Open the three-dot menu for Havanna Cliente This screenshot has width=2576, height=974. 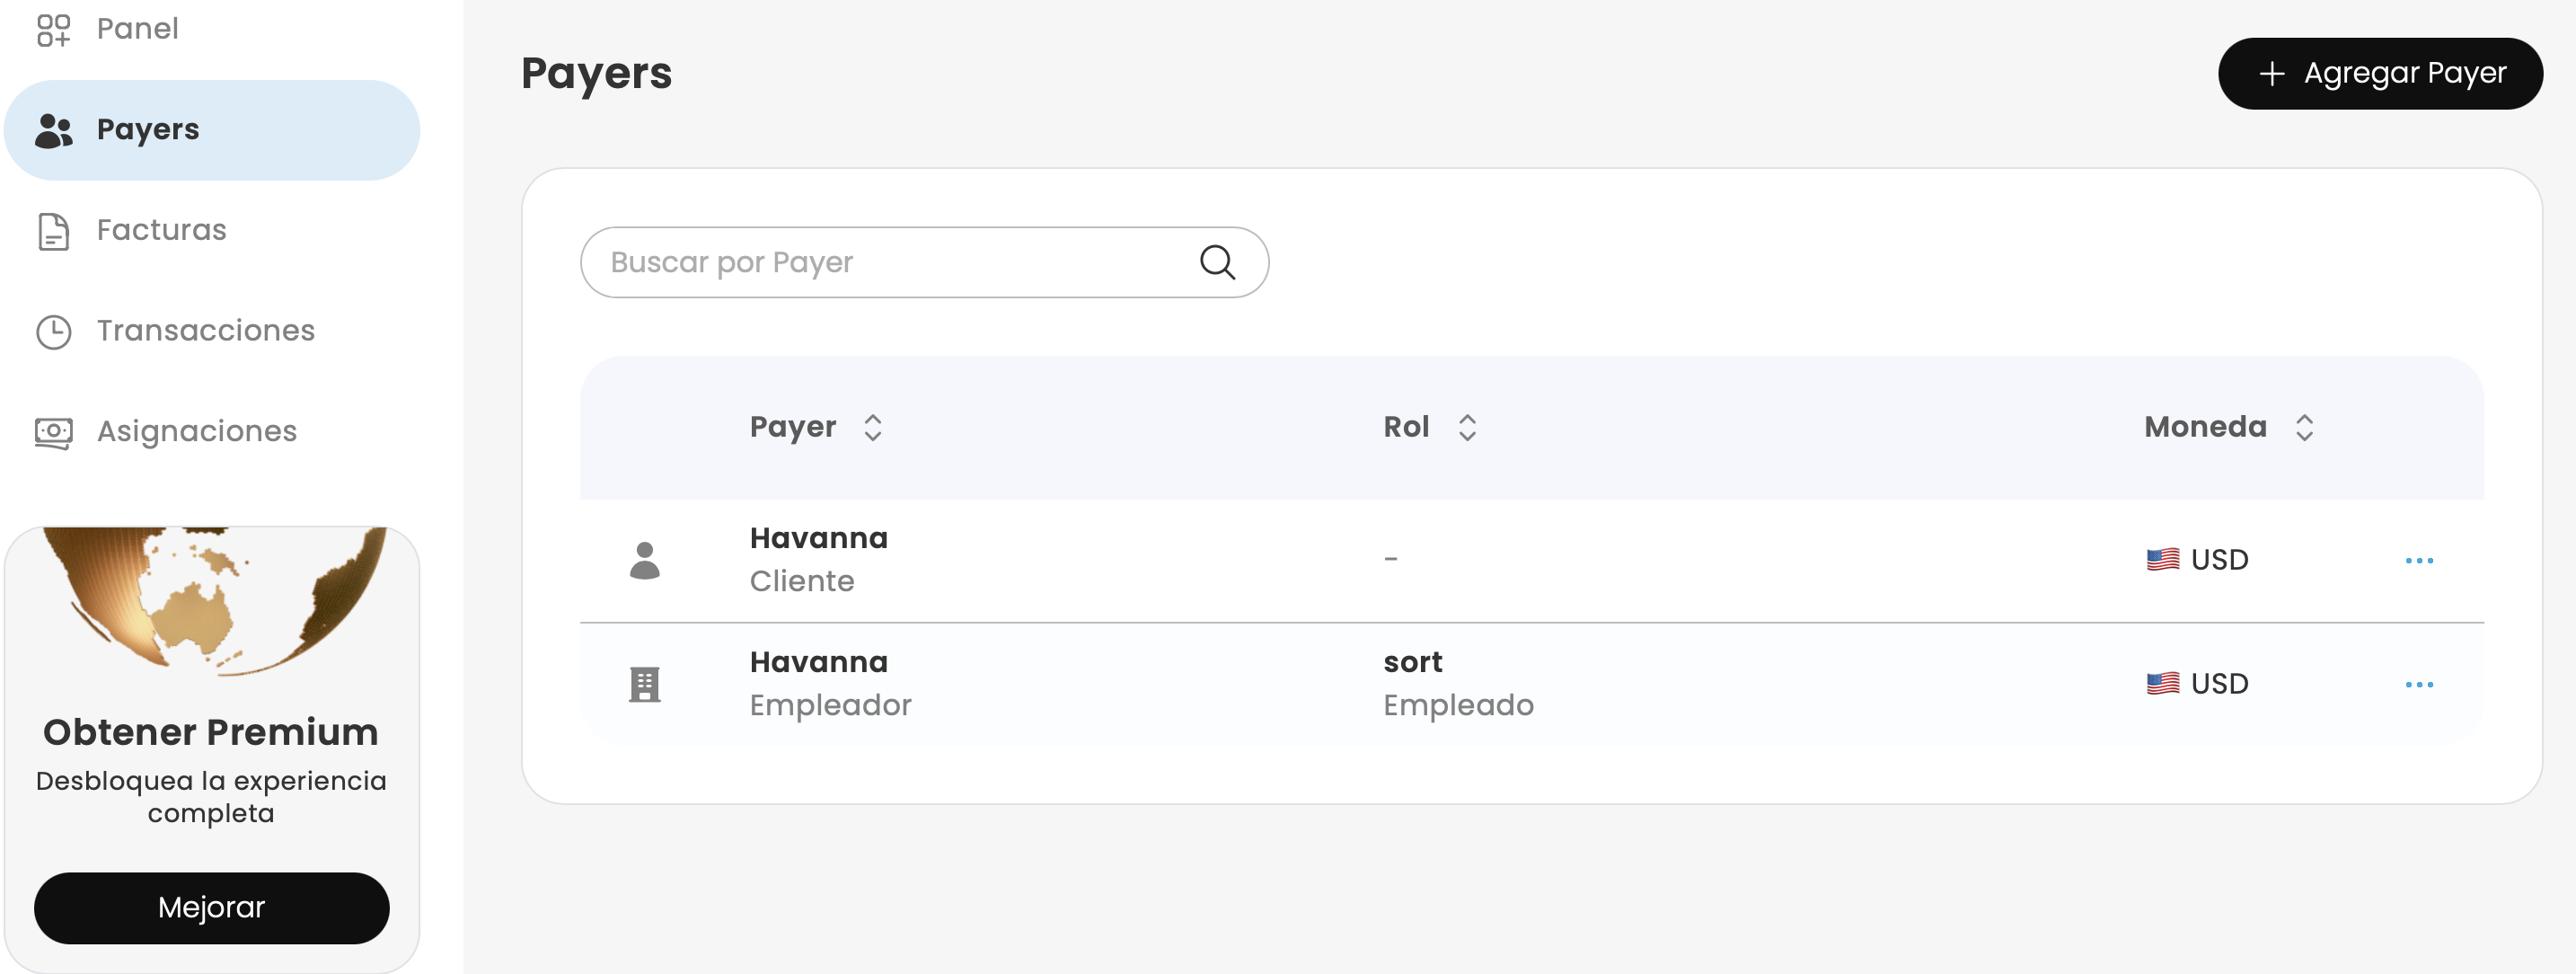[x=2418, y=561]
